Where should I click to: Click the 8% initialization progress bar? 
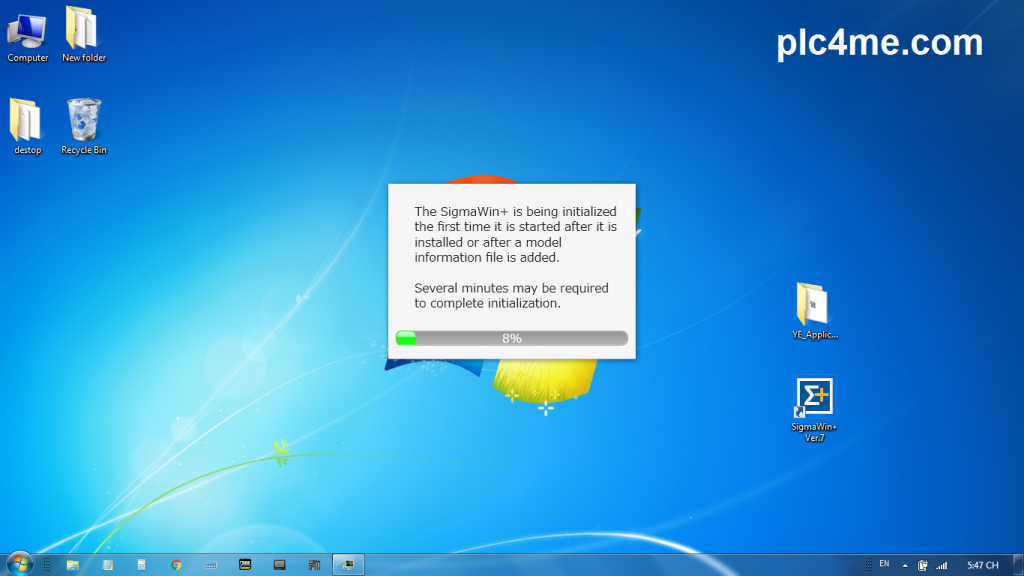tap(511, 338)
